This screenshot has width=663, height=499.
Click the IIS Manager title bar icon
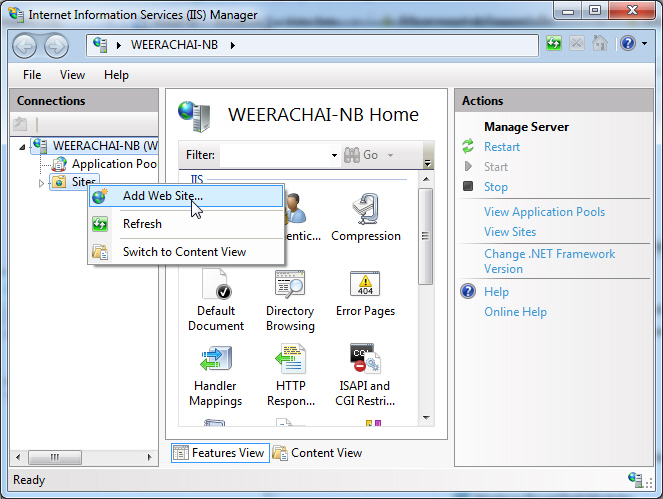coord(16,14)
